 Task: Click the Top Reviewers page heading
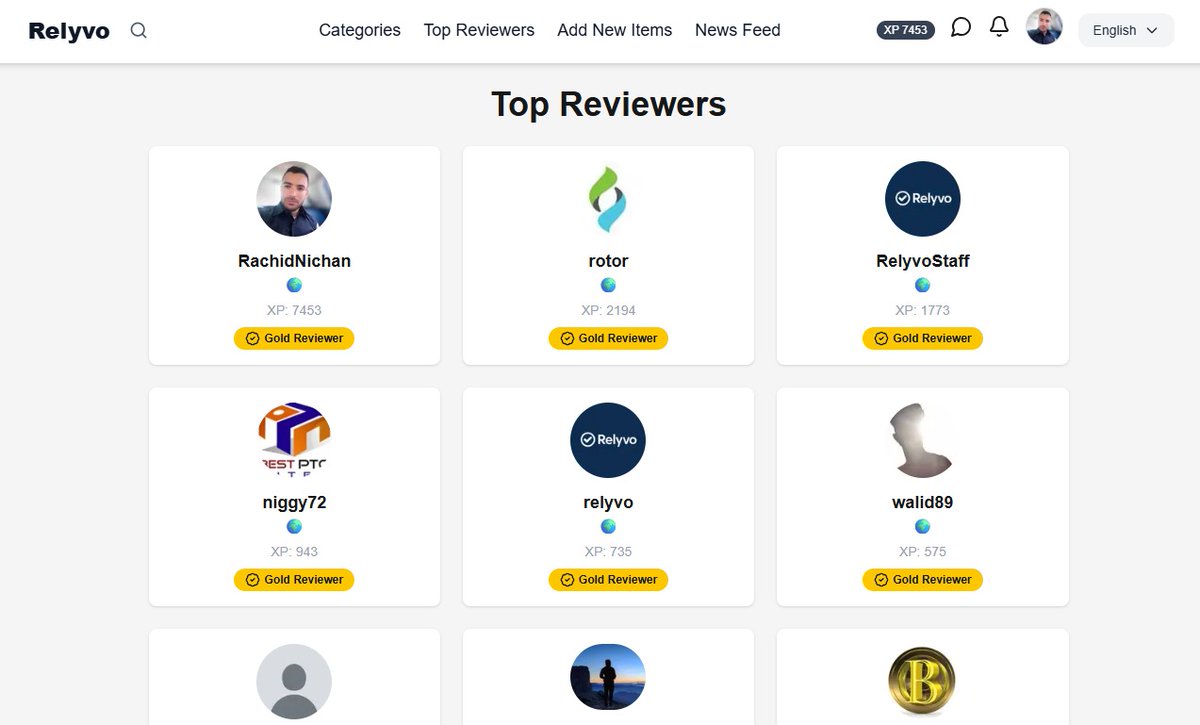608,104
